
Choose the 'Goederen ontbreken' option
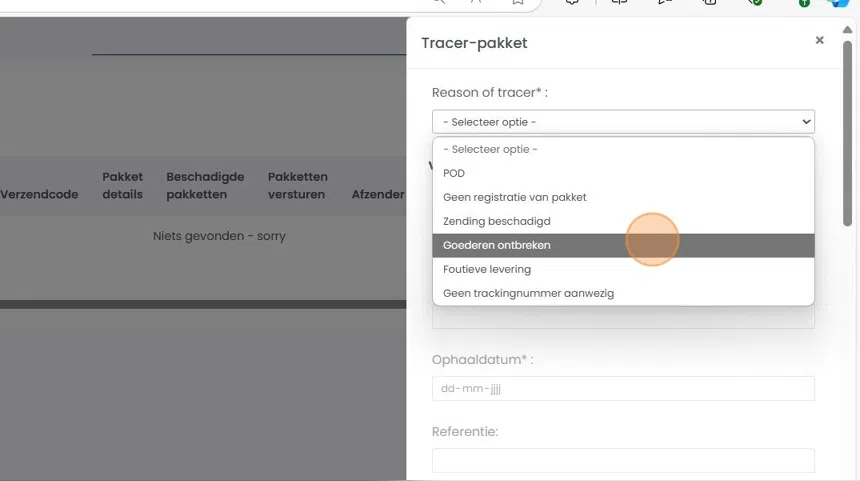(496, 245)
